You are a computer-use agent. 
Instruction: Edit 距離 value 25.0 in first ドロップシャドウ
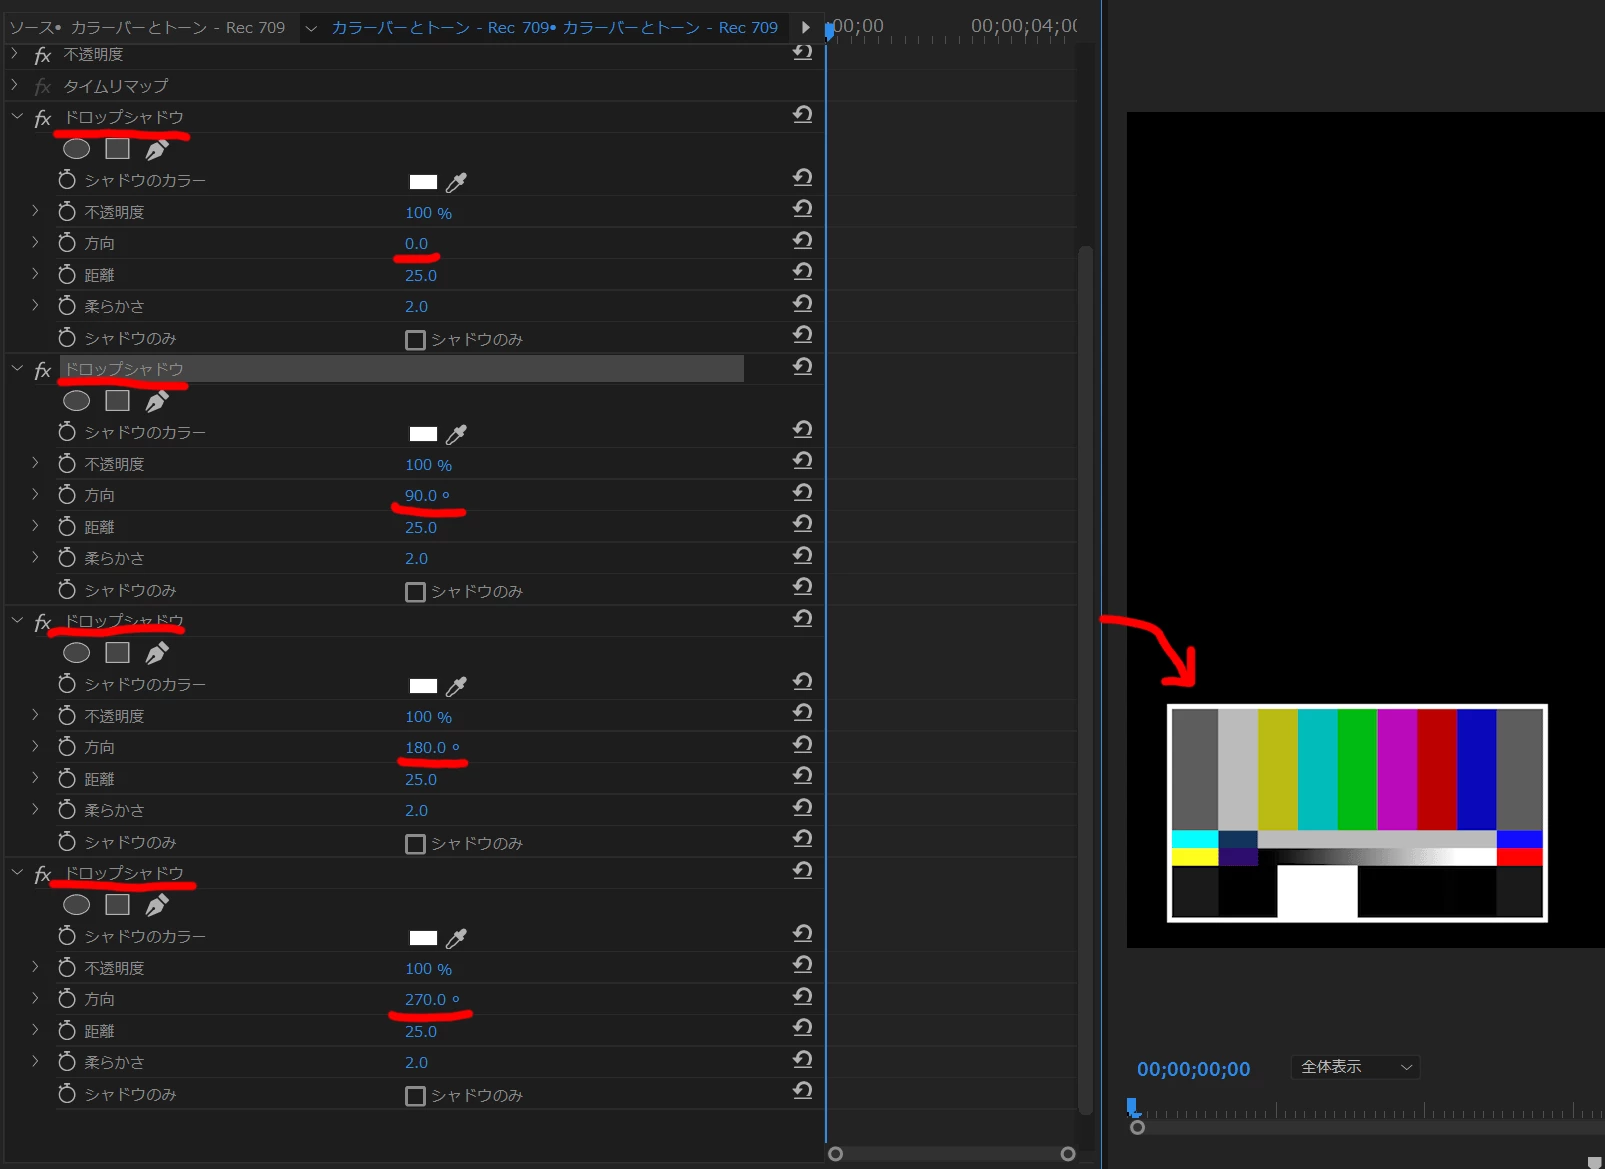coord(421,276)
